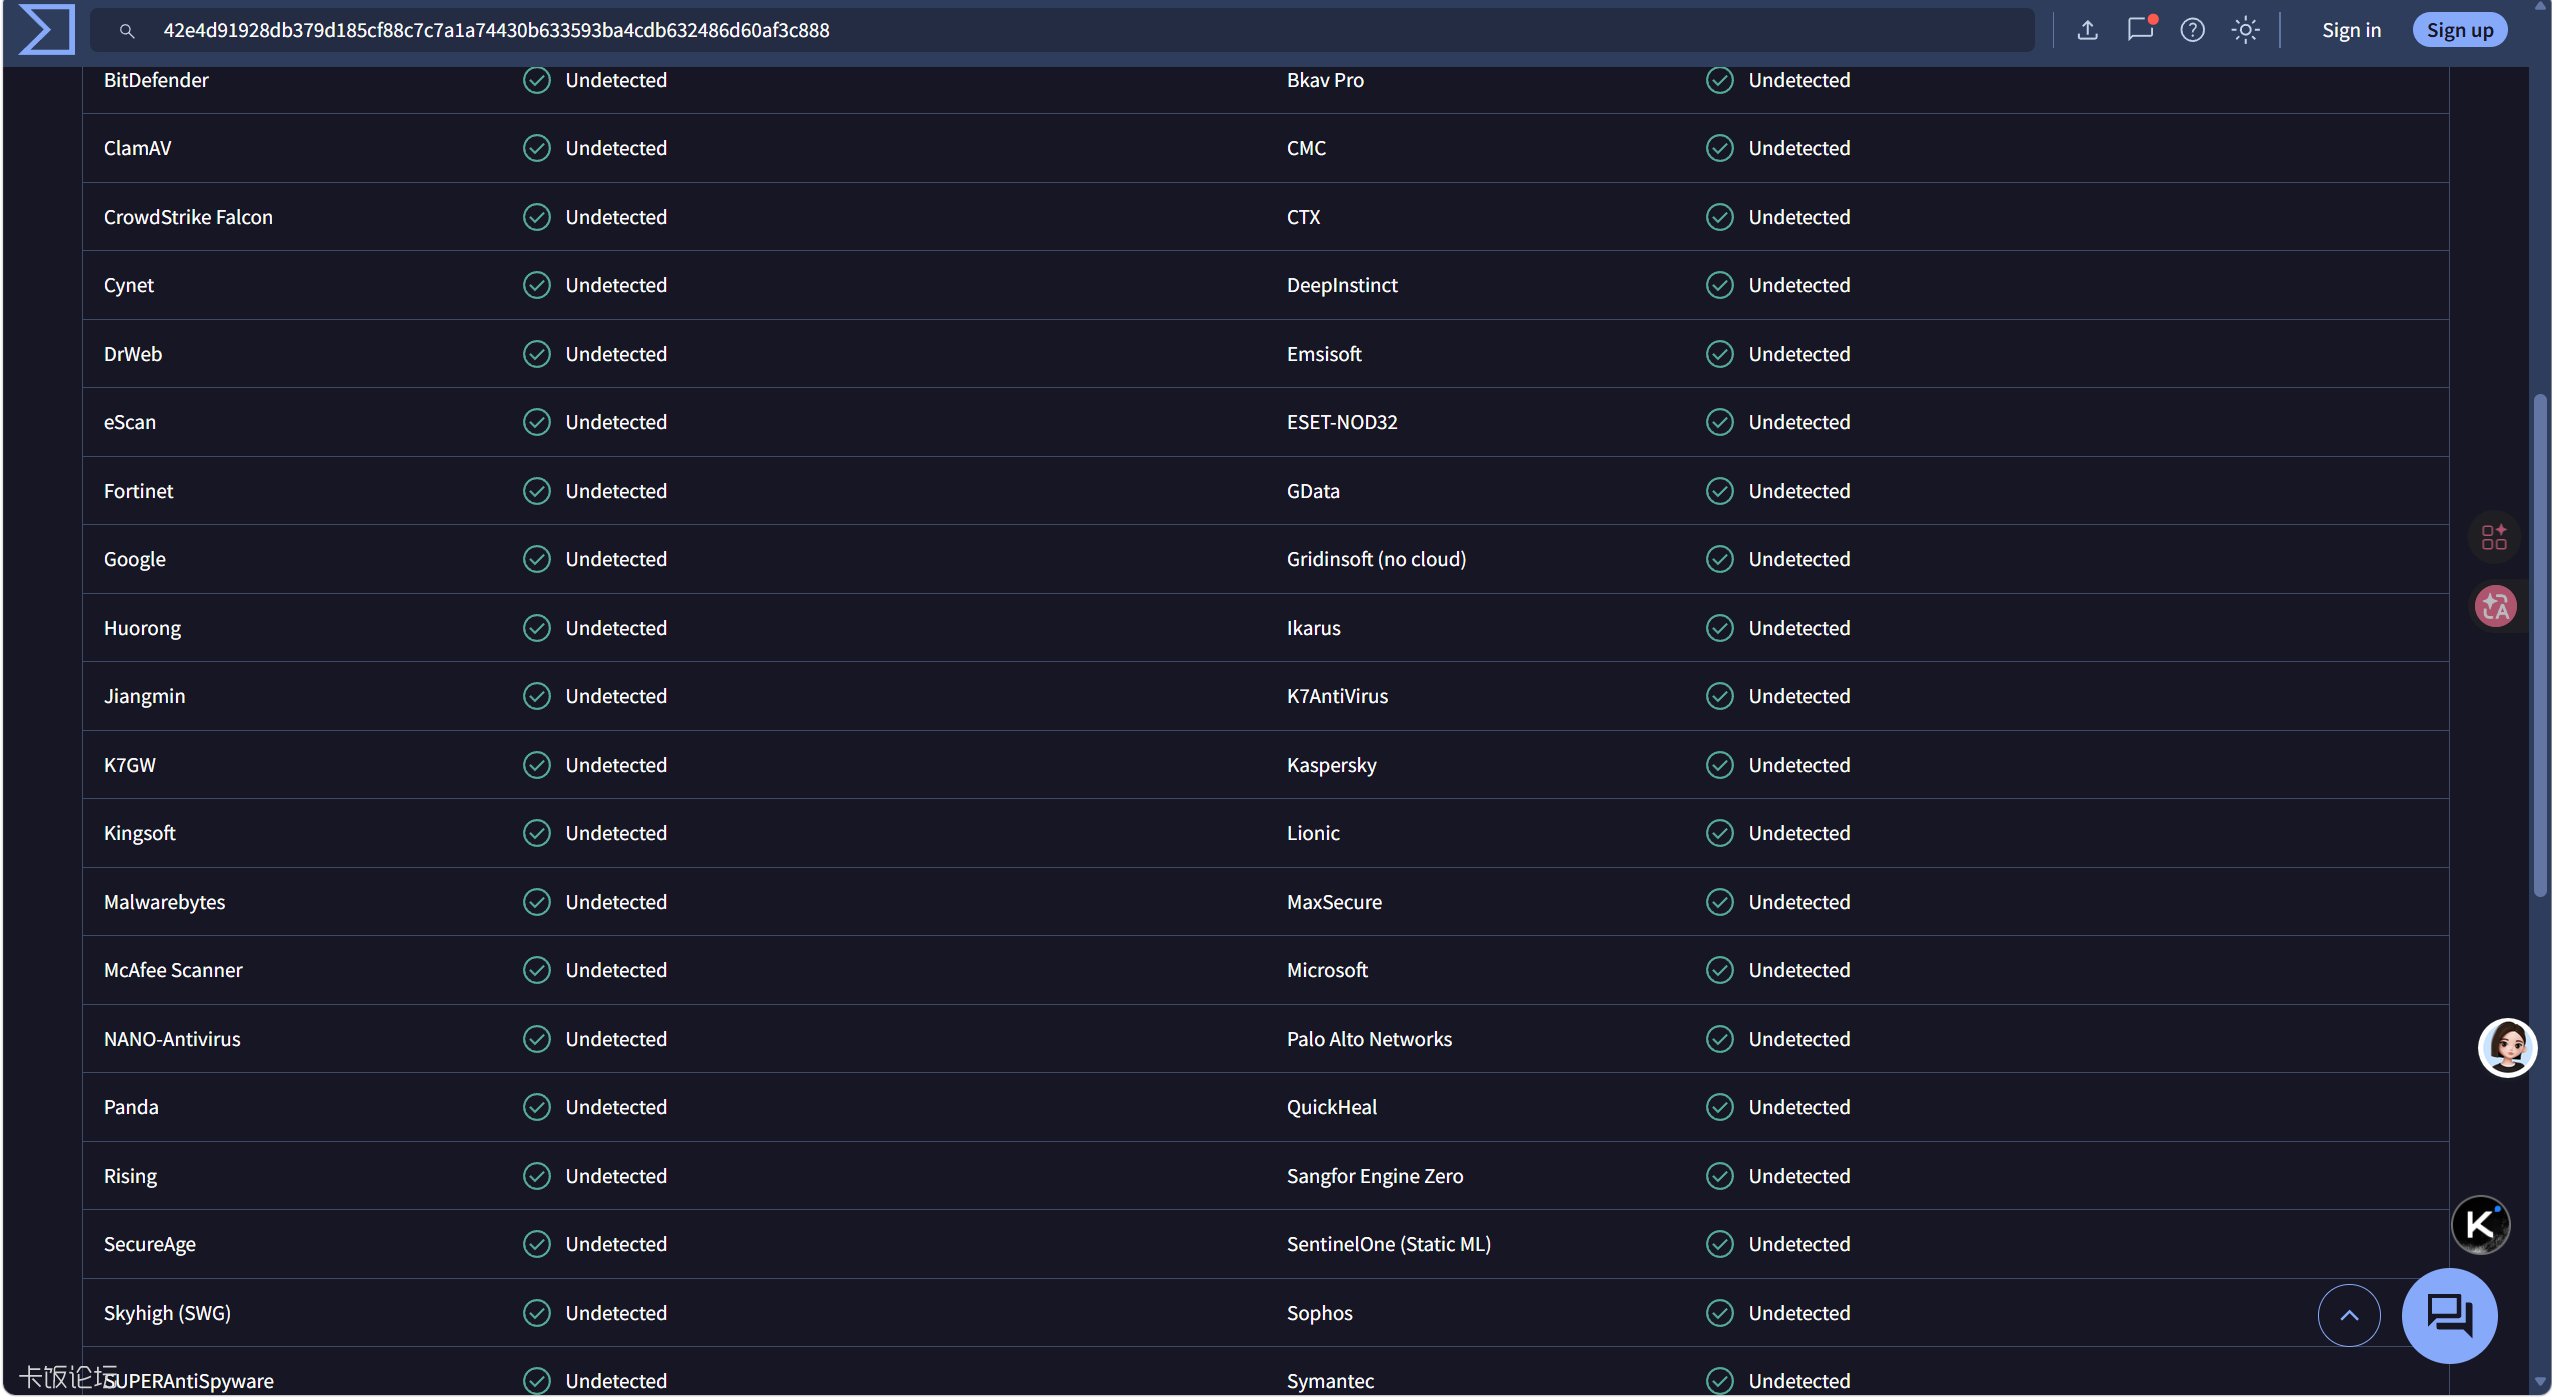
Task: Open the notifications chat bubble icon
Action: click(2140, 29)
